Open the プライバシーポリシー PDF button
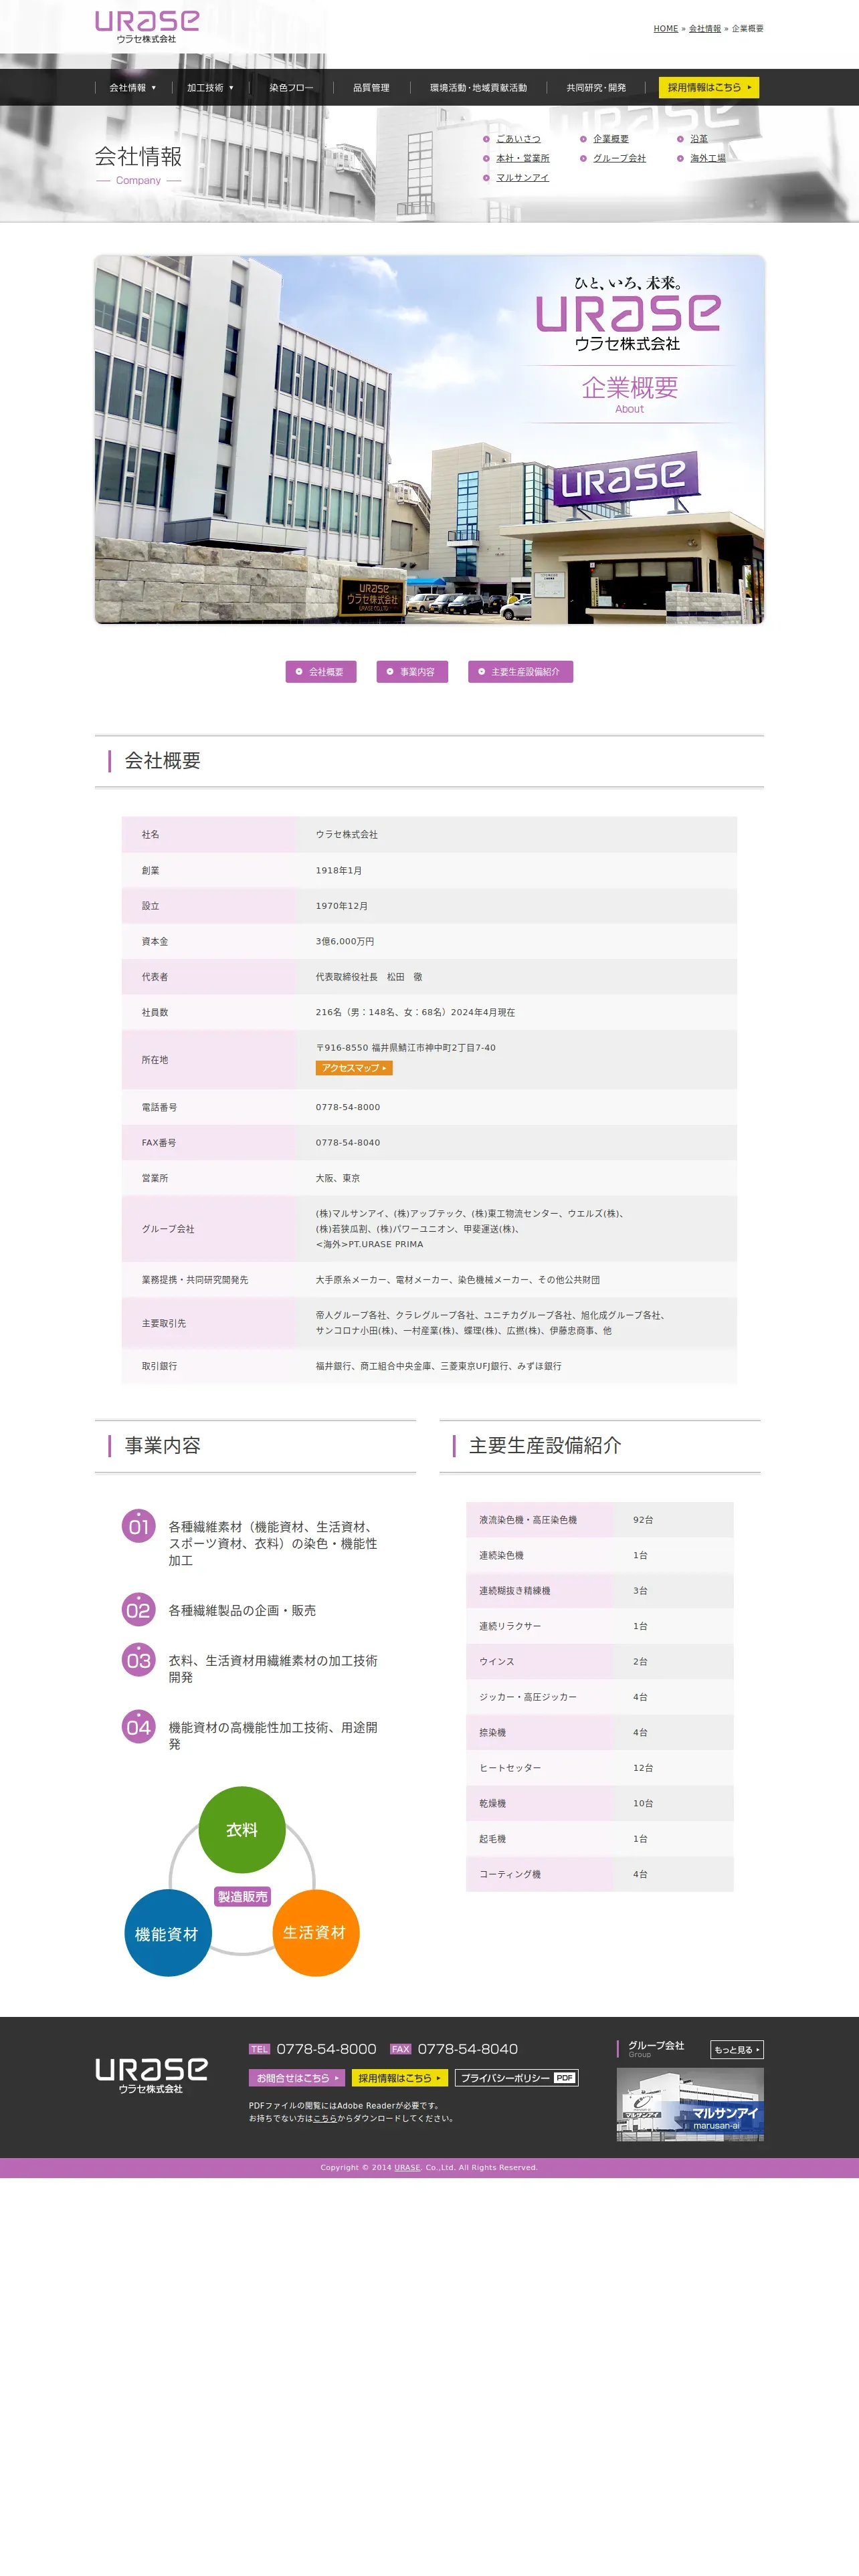Viewport: 859px width, 2576px height. pyautogui.click(x=517, y=2078)
